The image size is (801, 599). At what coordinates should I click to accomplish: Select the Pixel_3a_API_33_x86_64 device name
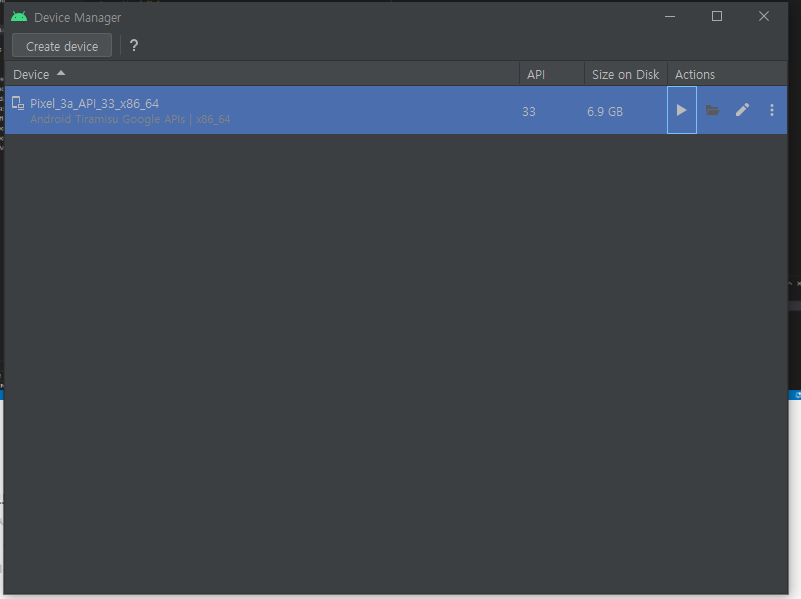[95, 104]
